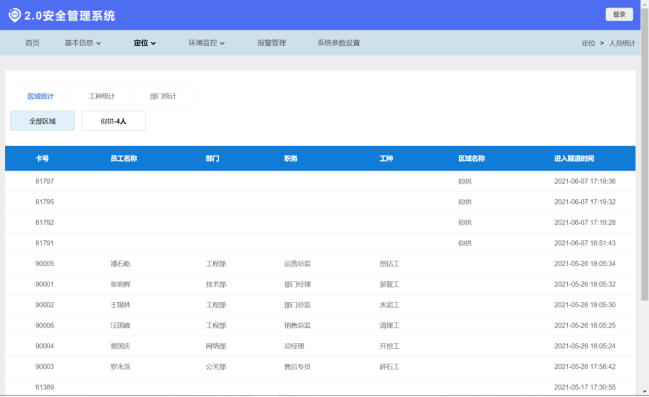649x397 pixels.
Task: Switch to the 区域统计 tab
Action: click(x=41, y=96)
